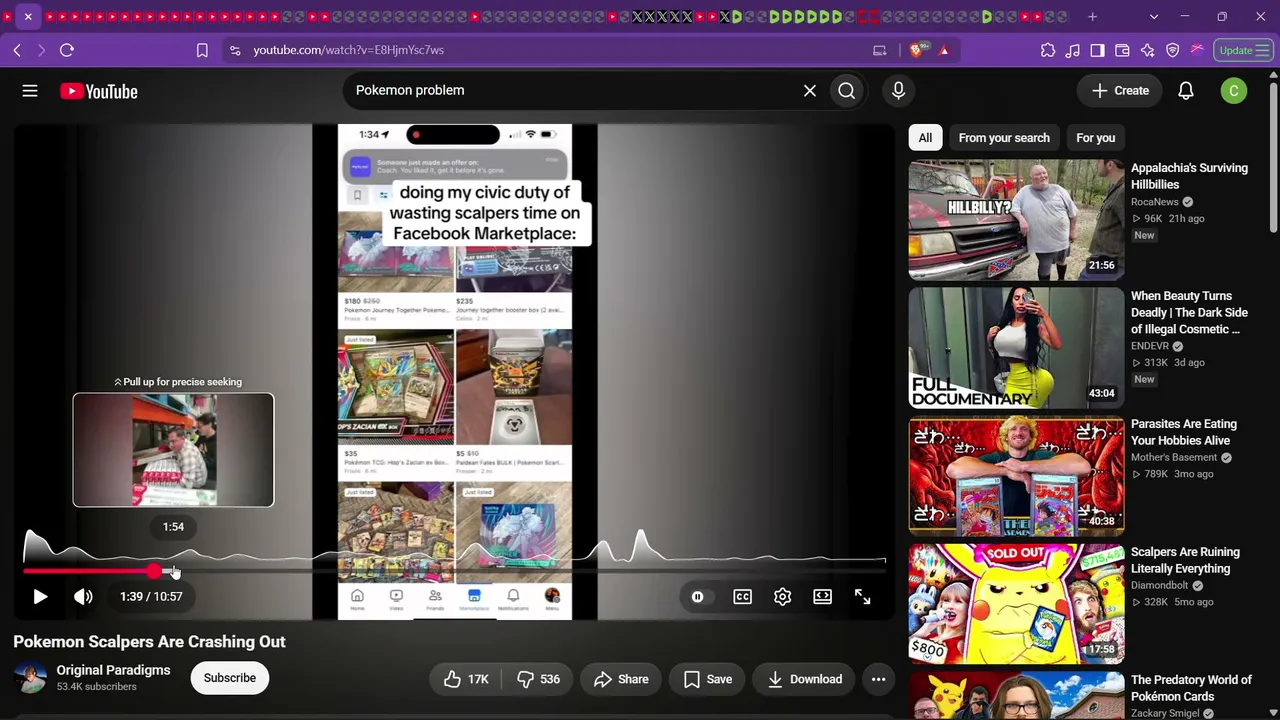The image size is (1280, 720).
Task: Clear the search box text
Action: pyautogui.click(x=810, y=91)
